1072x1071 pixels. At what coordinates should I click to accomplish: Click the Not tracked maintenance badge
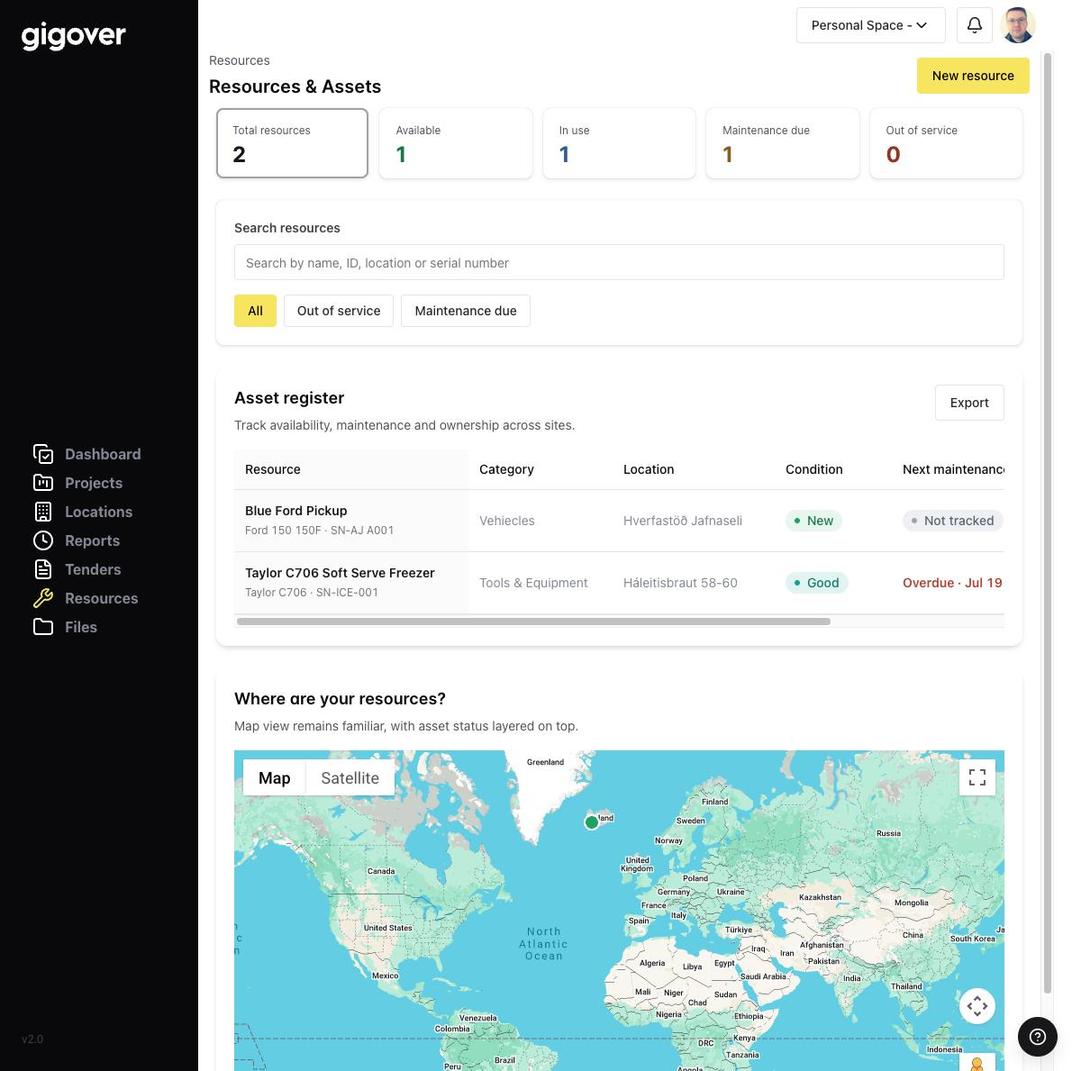(x=952, y=520)
